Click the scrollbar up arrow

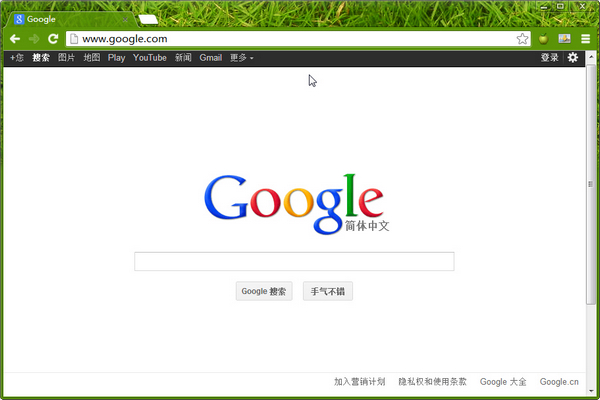coord(591,57)
